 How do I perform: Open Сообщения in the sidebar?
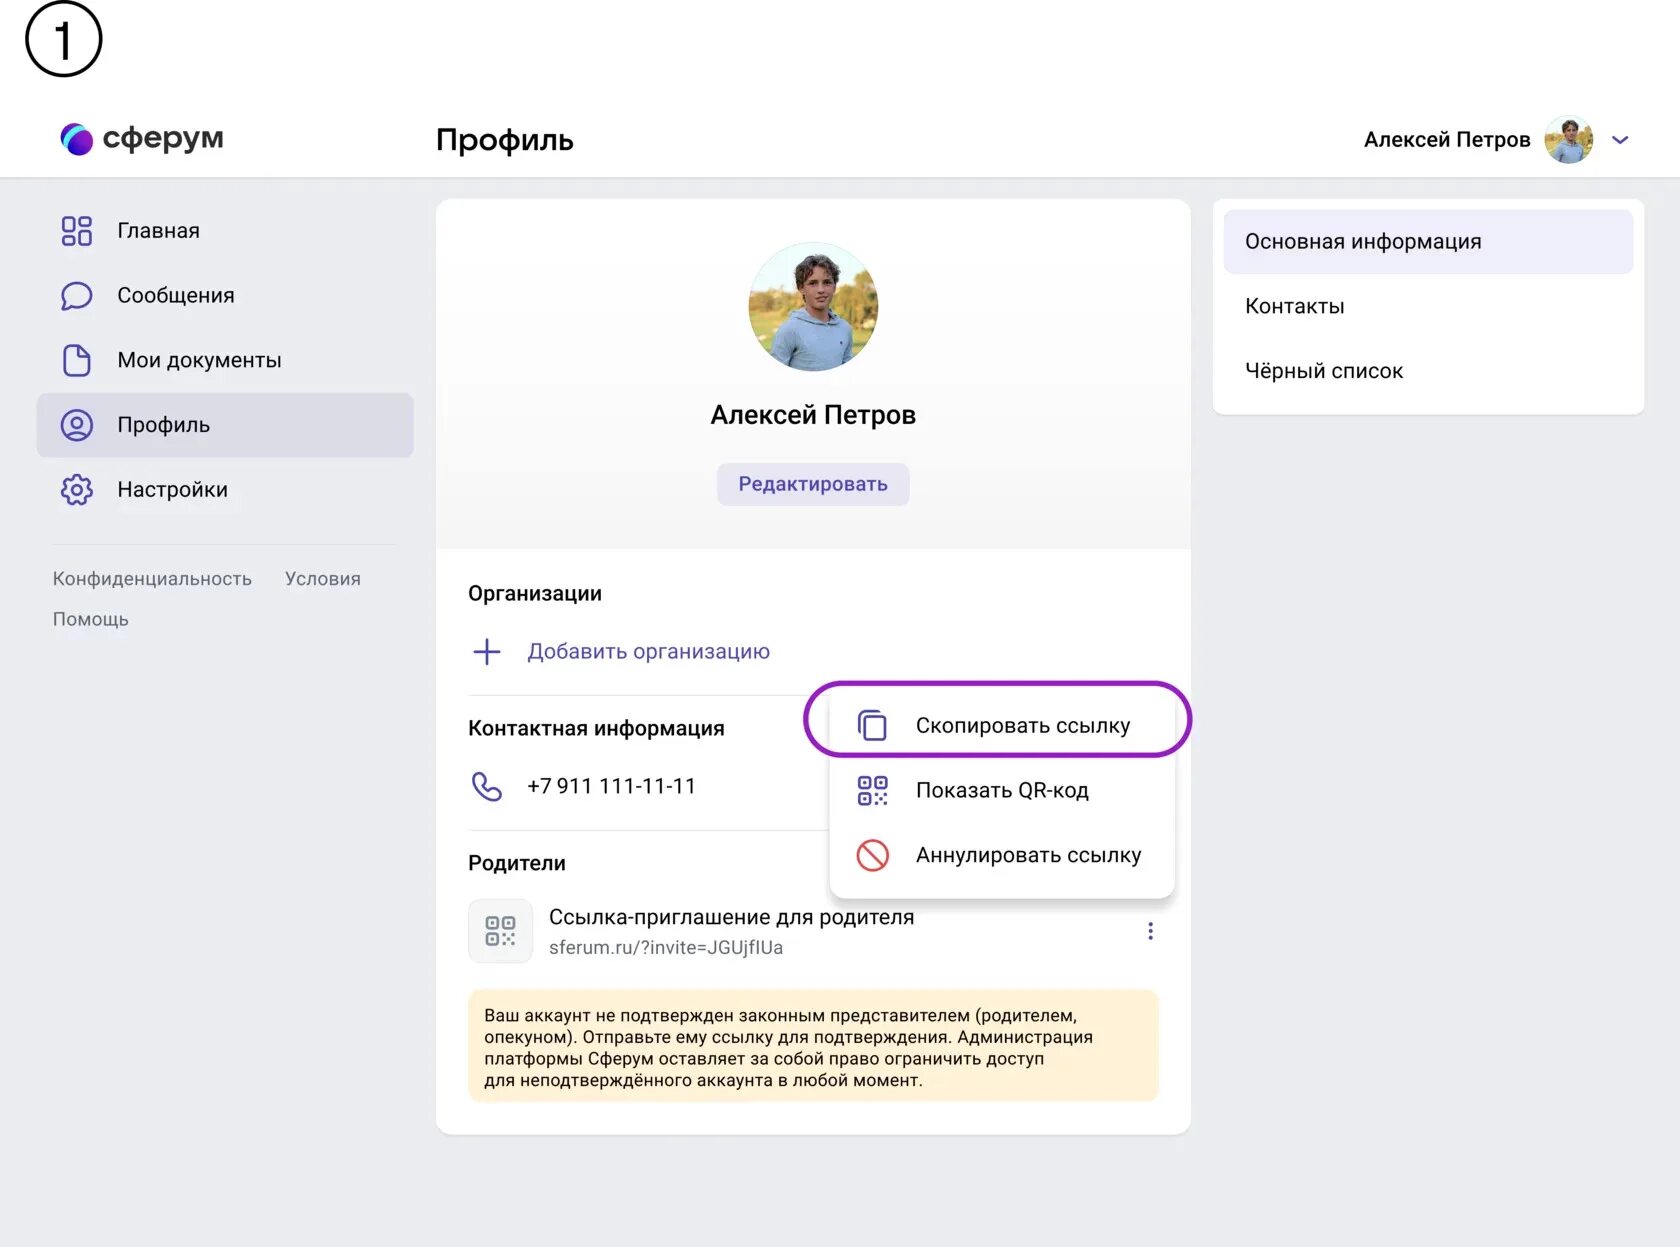point(225,296)
